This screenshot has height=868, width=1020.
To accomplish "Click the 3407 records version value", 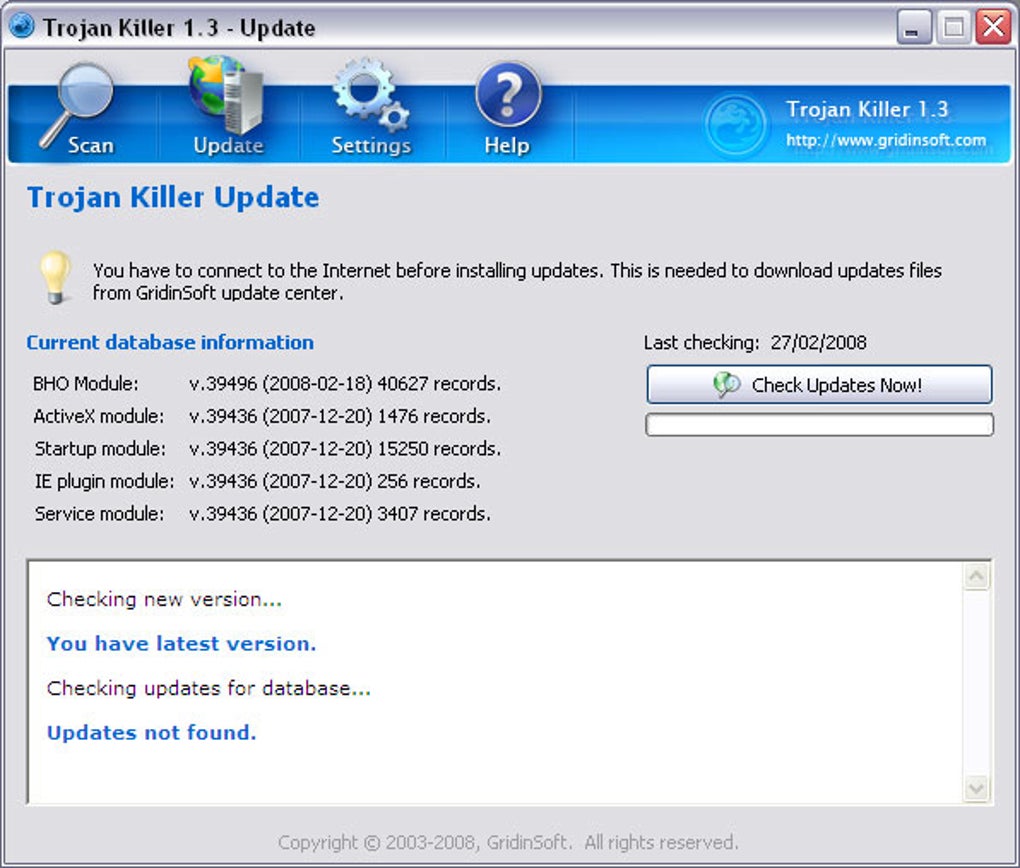I will click(340, 513).
